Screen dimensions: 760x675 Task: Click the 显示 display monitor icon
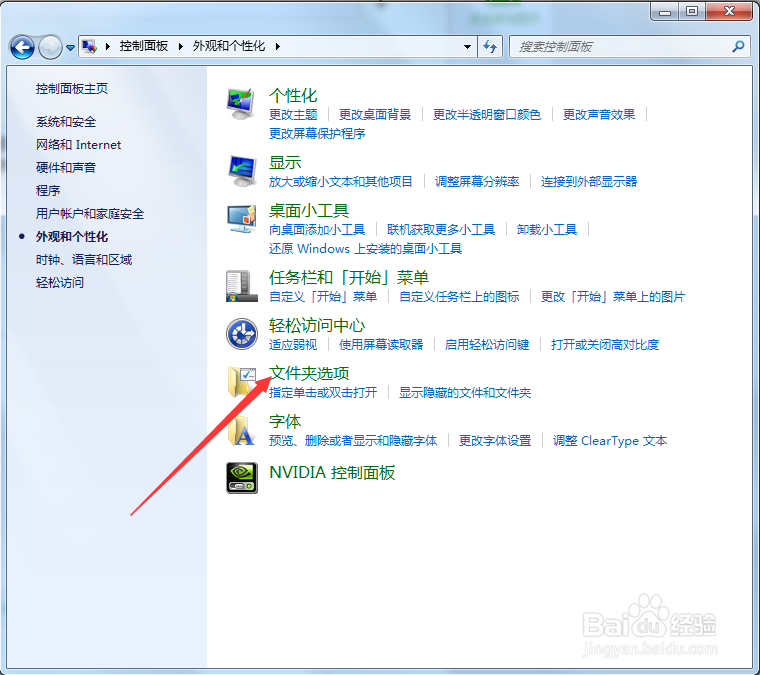pyautogui.click(x=242, y=171)
